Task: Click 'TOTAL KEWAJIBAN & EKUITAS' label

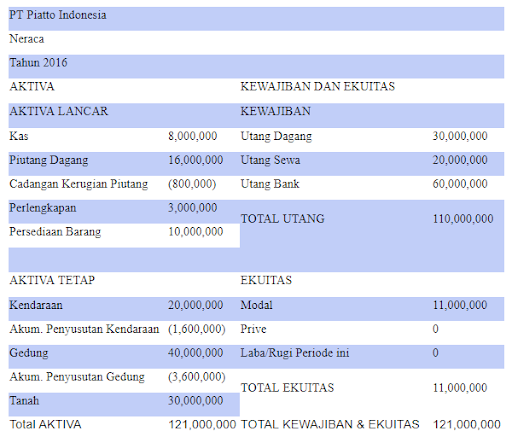Action: coord(330,424)
